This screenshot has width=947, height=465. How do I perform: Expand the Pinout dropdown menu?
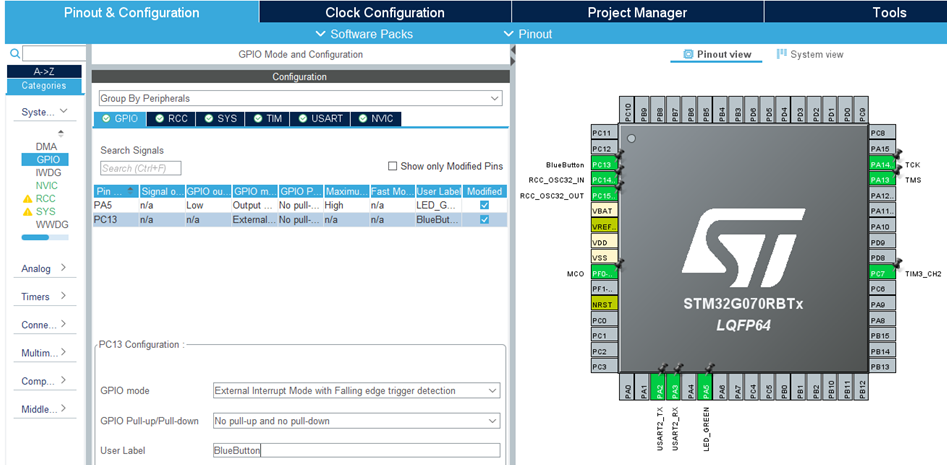coord(528,34)
